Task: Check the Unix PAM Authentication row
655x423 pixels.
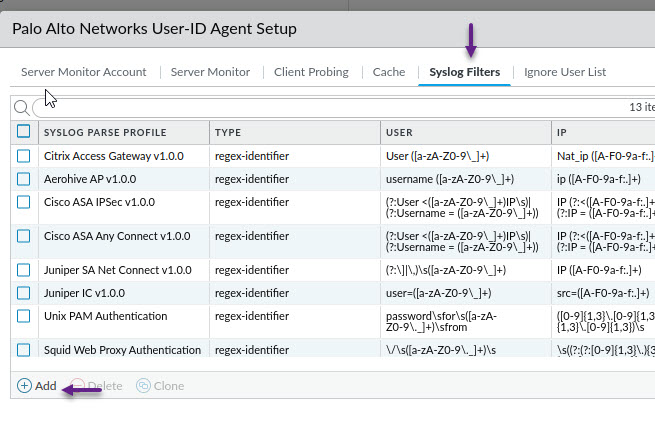Action: pos(24,316)
